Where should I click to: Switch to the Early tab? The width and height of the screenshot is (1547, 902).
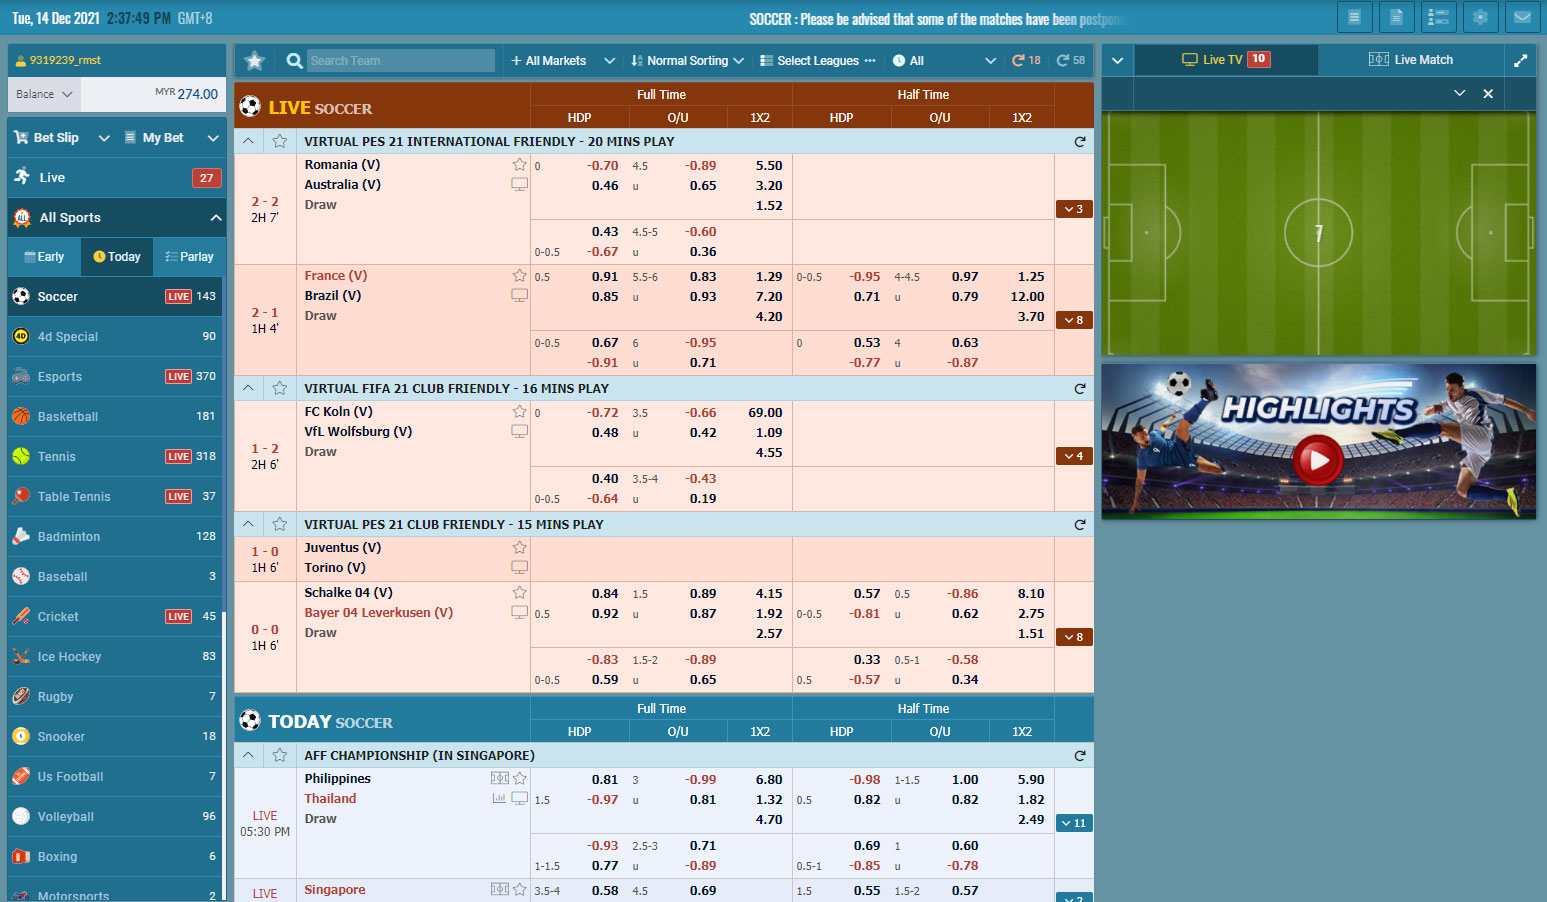(x=45, y=257)
